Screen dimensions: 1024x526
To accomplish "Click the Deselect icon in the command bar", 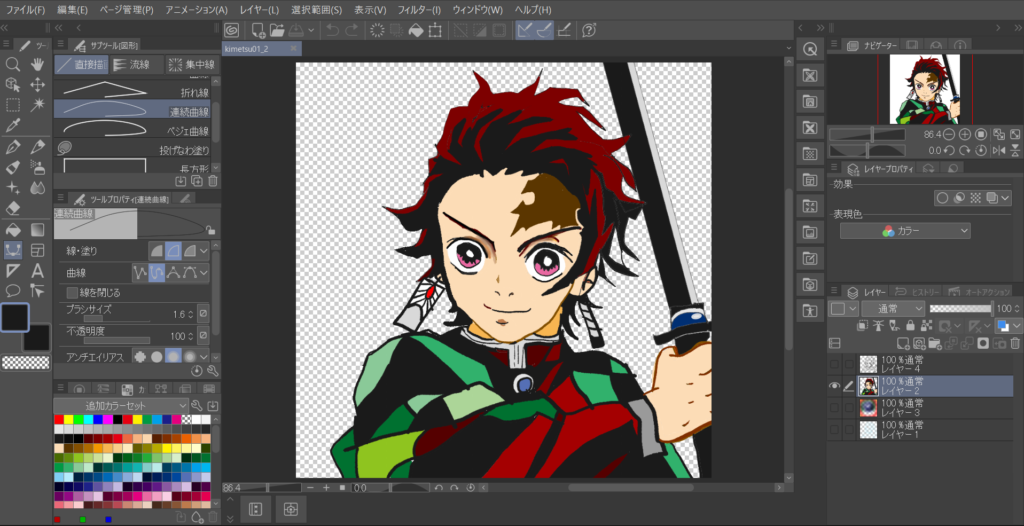I will pos(461,30).
